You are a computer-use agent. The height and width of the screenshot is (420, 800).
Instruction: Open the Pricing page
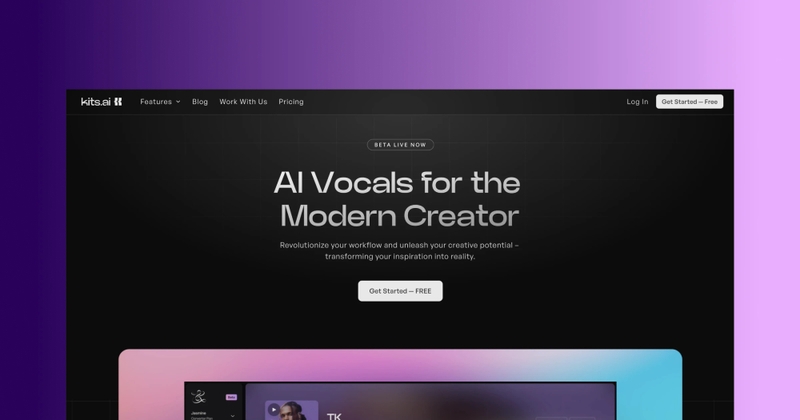pos(291,102)
